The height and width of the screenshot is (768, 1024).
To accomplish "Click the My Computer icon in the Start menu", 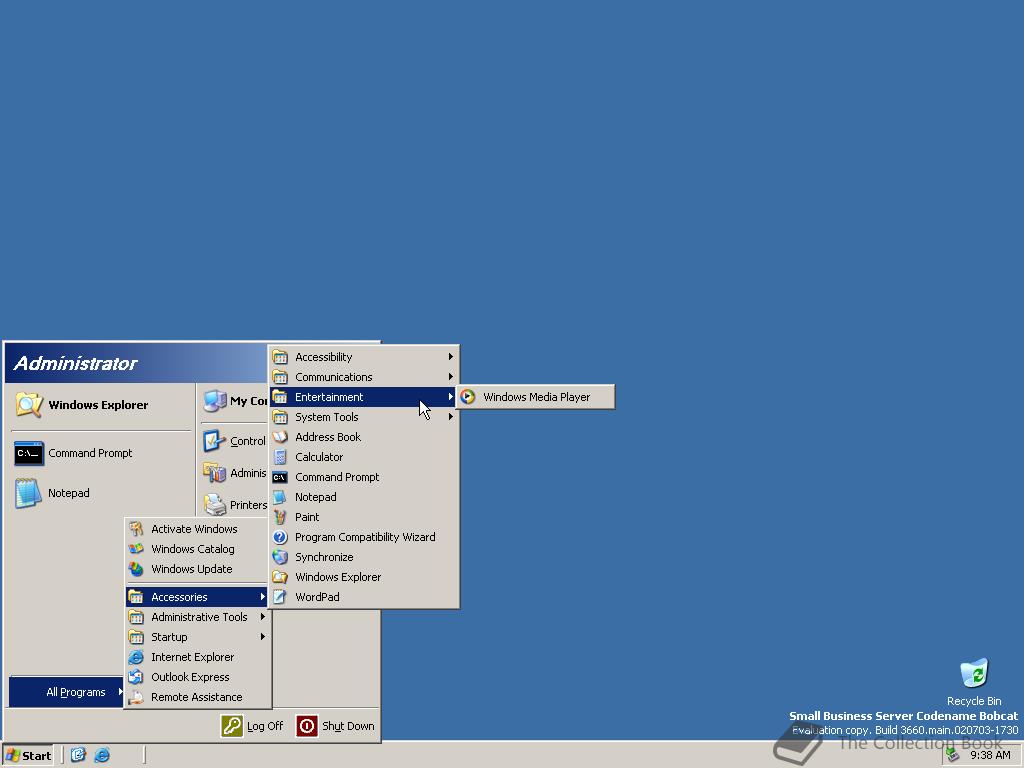I will coord(215,401).
